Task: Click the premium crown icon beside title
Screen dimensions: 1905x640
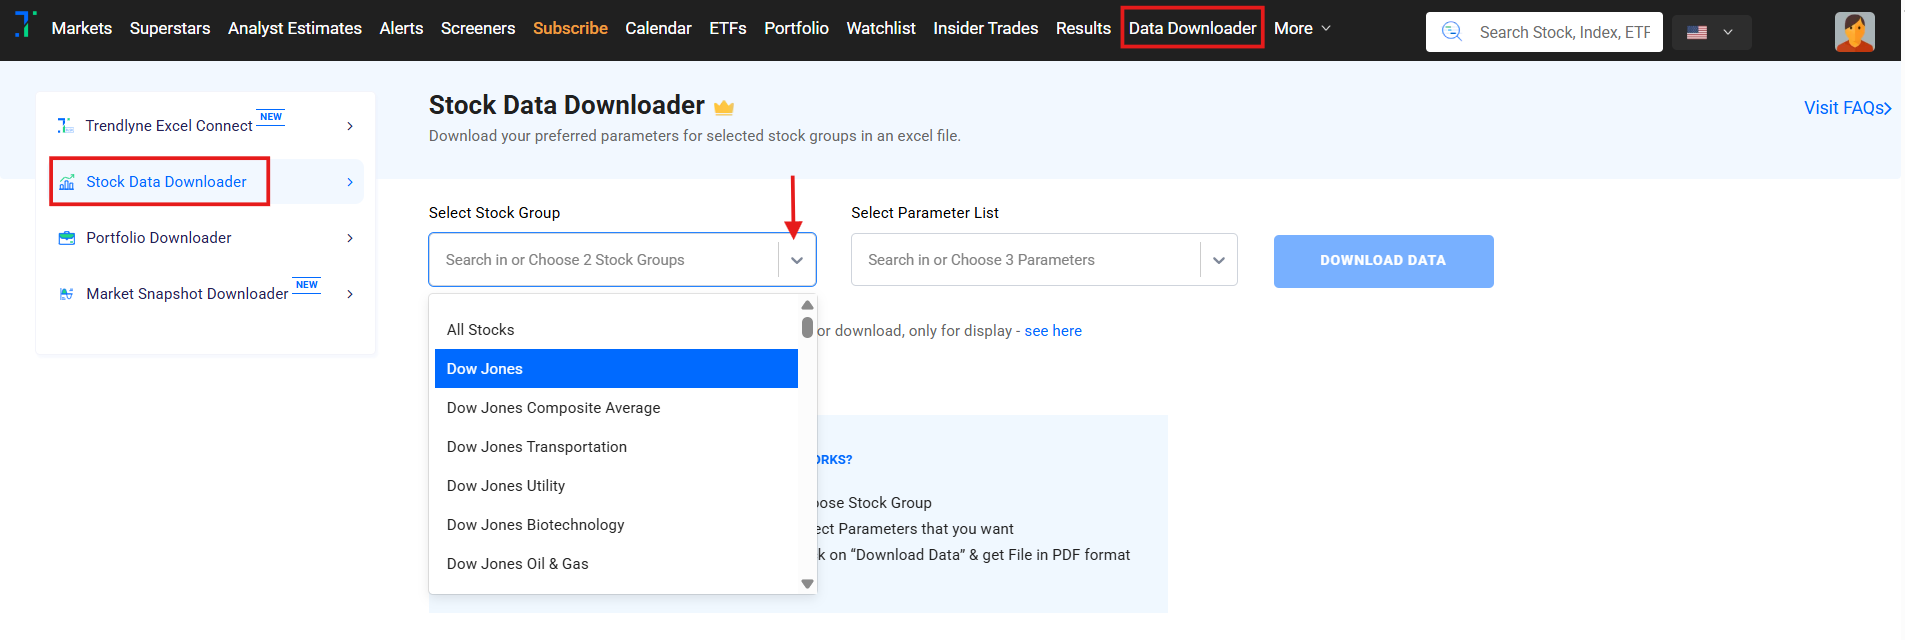Action: tap(724, 107)
